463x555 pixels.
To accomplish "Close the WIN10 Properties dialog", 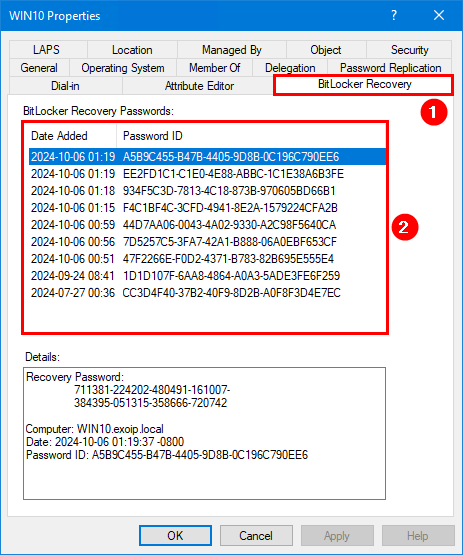I will pos(439,15).
